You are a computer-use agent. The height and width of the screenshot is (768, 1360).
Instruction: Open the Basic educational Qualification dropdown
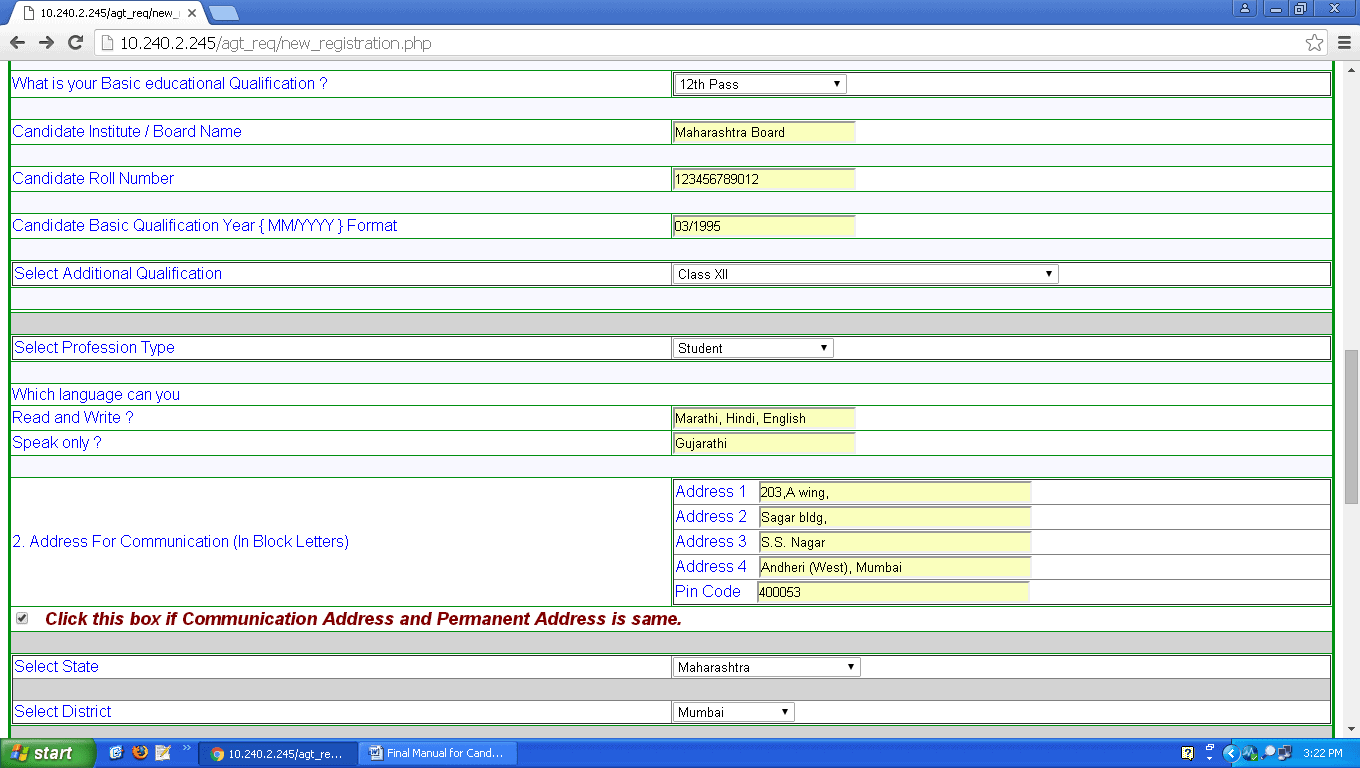(760, 84)
